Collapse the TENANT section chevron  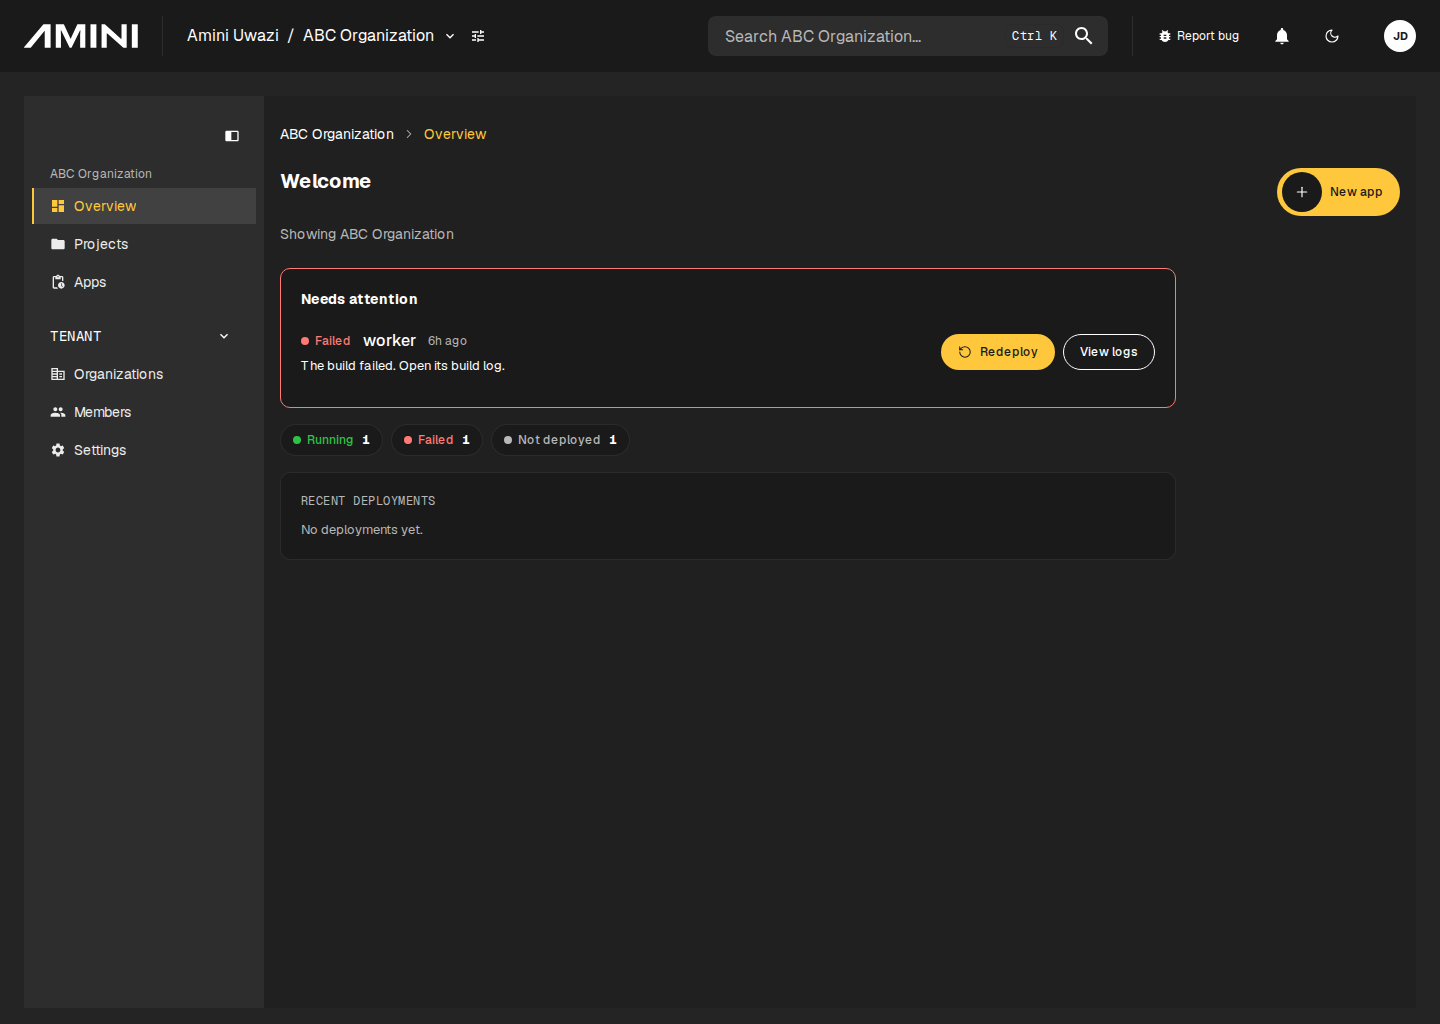pyautogui.click(x=224, y=336)
